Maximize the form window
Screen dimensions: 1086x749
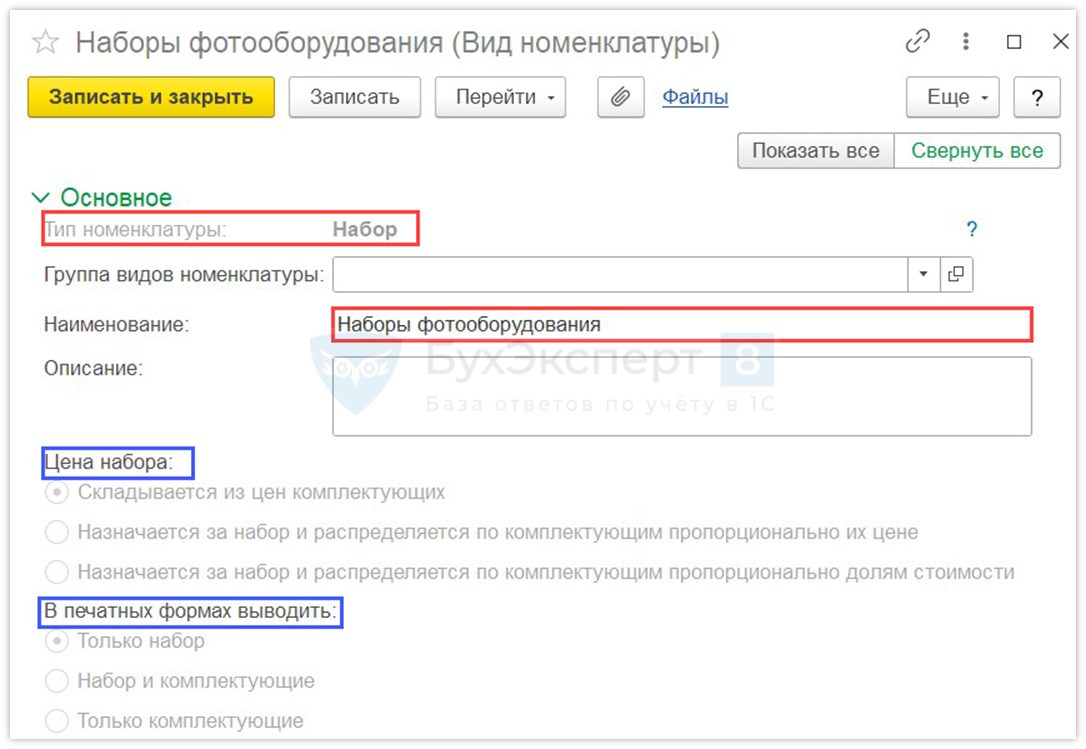point(1013,42)
